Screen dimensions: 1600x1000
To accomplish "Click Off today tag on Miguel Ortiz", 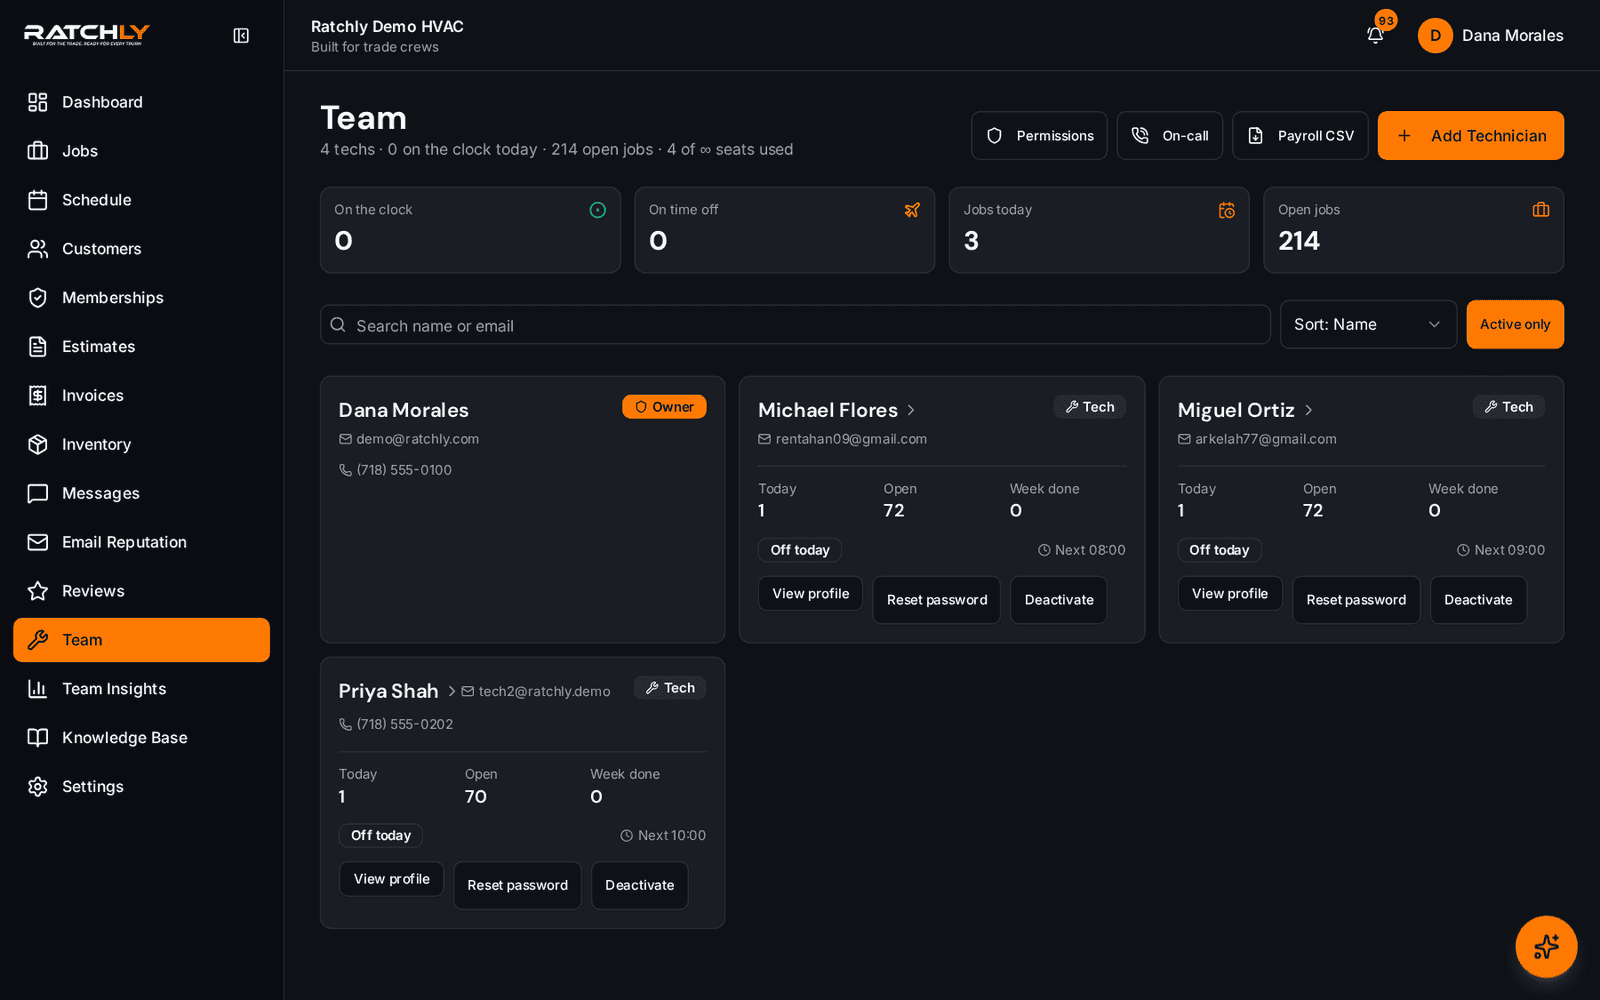I will pos(1219,550).
